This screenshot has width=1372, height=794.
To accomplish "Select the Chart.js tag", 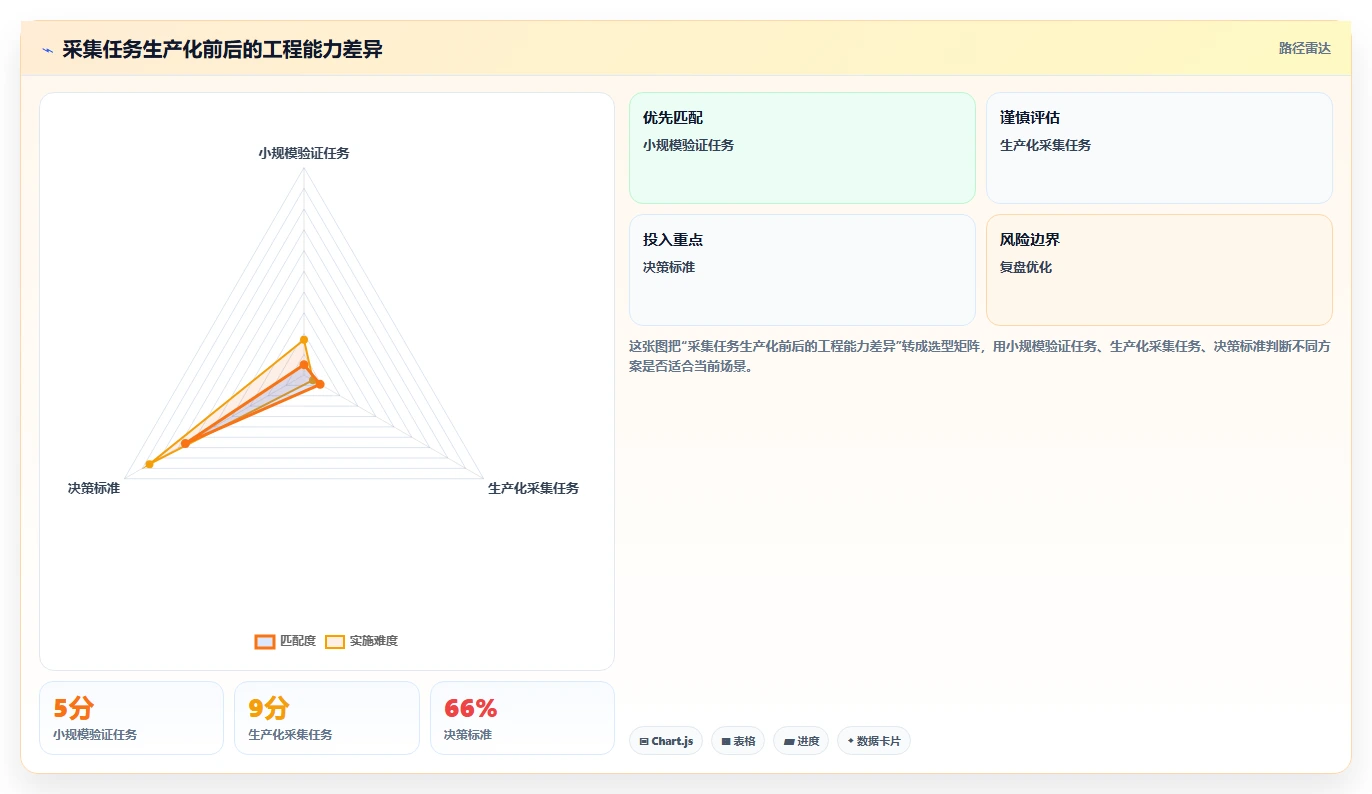I will point(665,741).
